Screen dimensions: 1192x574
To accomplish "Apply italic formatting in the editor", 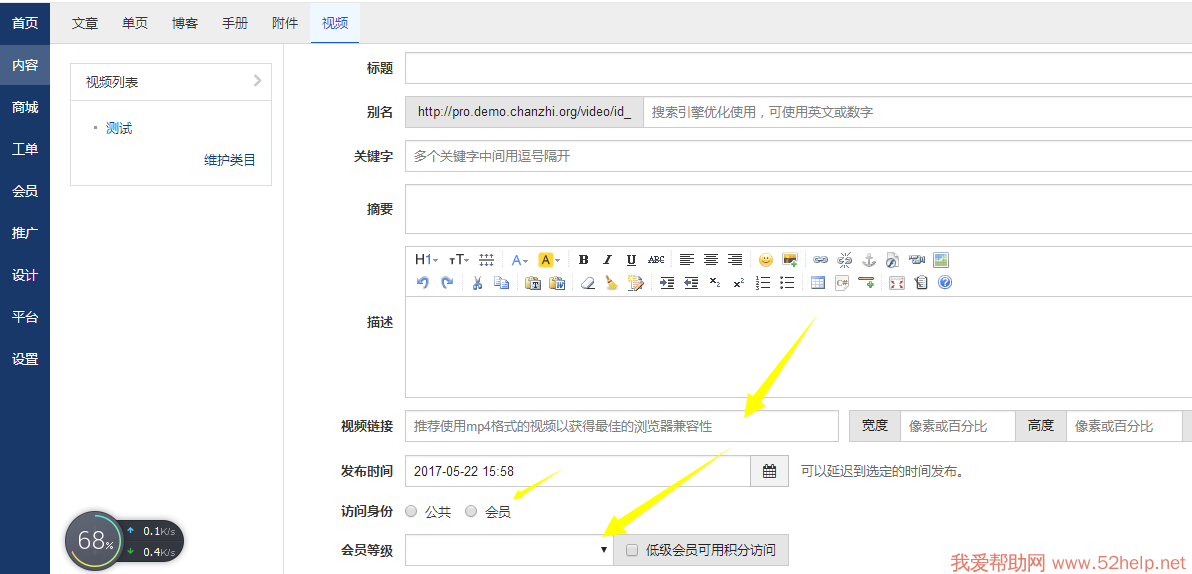I will coord(607,260).
